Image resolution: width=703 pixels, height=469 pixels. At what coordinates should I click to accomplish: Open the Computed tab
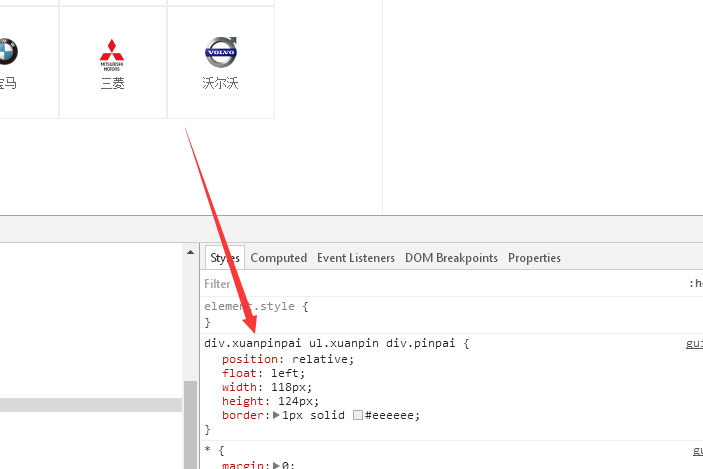pyautogui.click(x=278, y=258)
